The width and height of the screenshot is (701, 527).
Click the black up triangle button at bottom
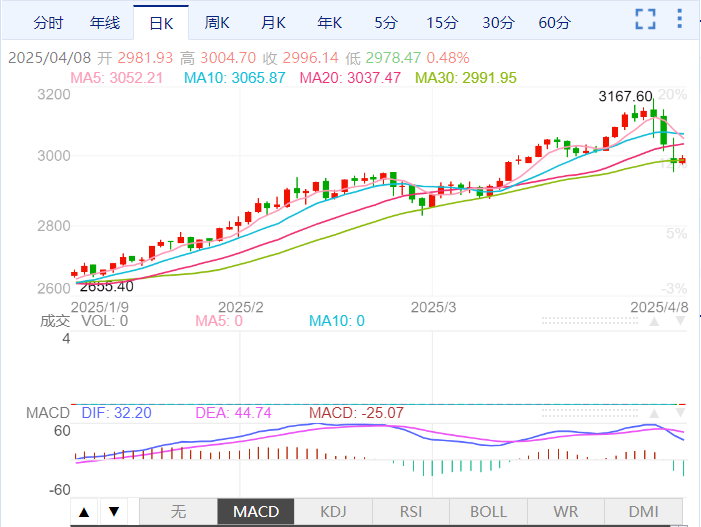tap(84, 512)
